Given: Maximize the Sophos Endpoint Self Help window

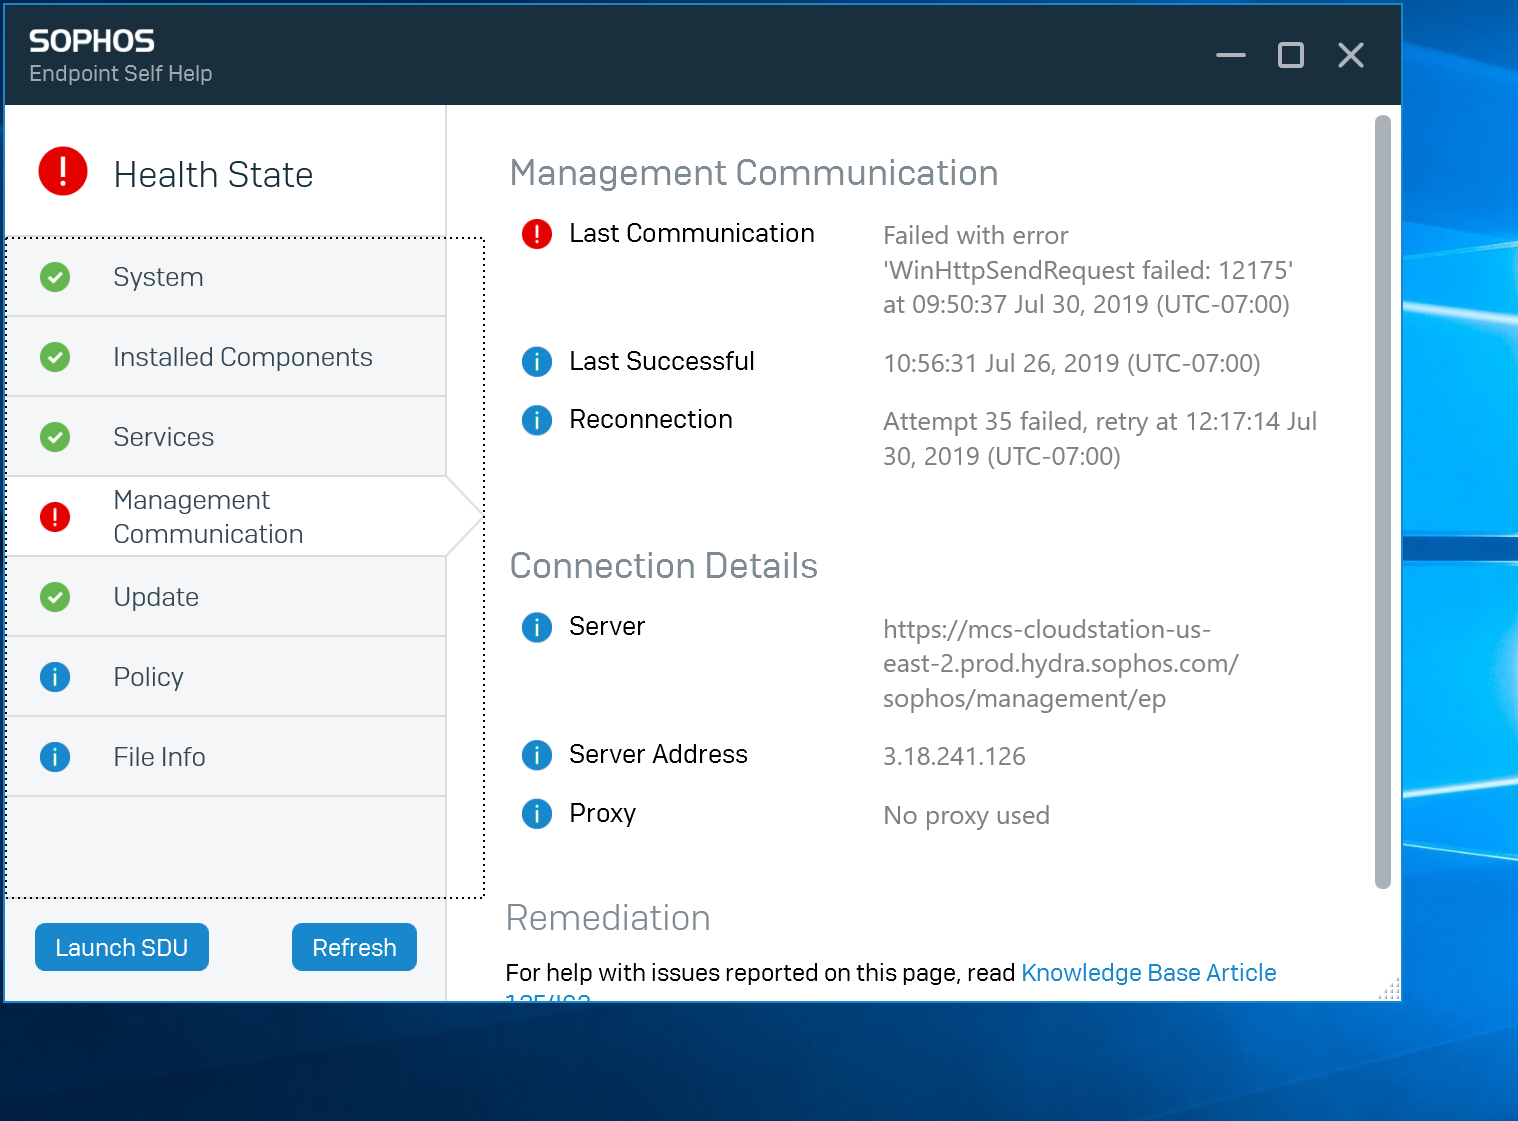Looking at the screenshot, I should 1291,55.
